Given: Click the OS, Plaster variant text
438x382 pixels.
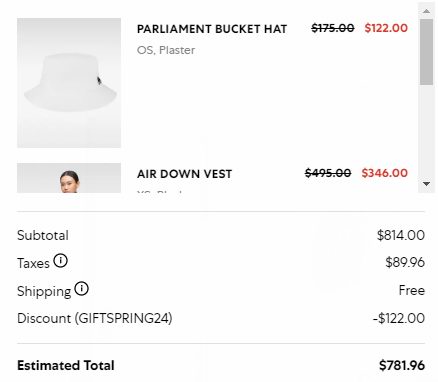Looking at the screenshot, I should (166, 50).
